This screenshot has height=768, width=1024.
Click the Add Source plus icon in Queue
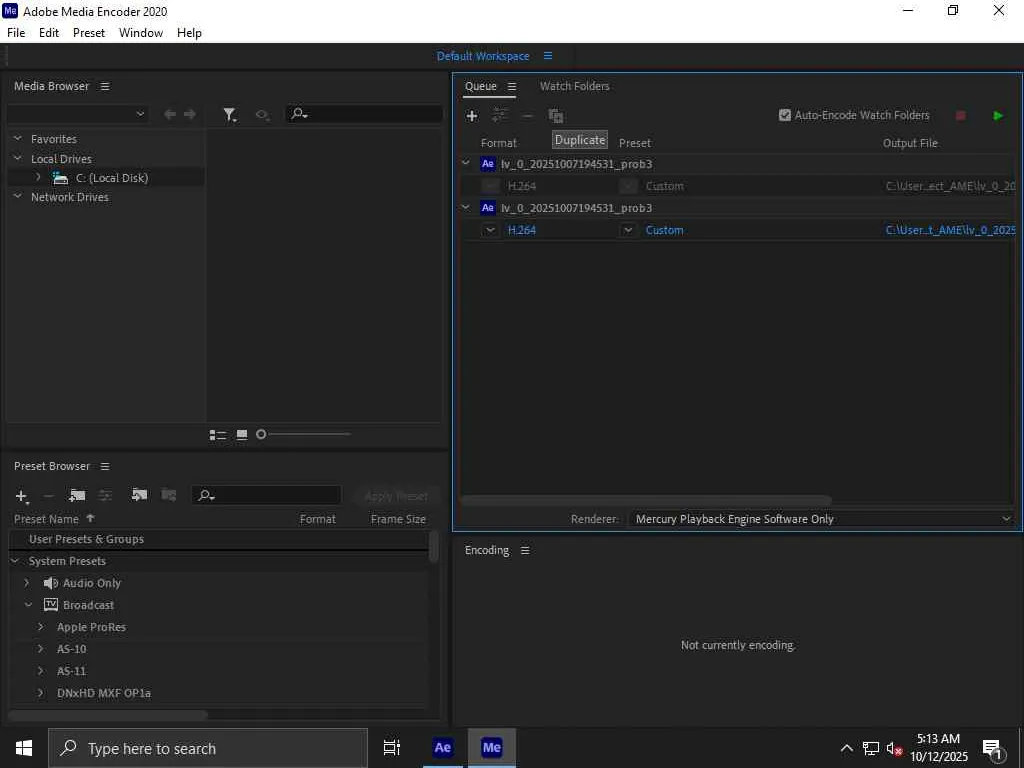[472, 116]
